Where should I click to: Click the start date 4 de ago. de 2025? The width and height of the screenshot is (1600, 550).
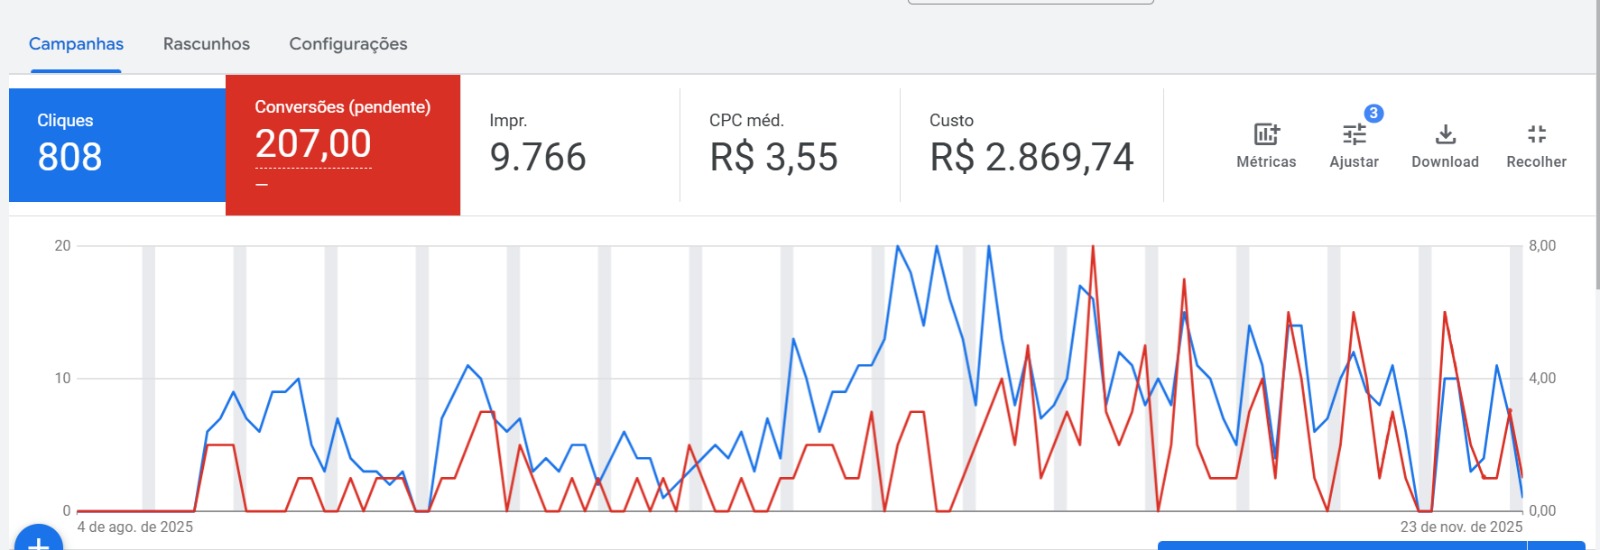[135, 527]
